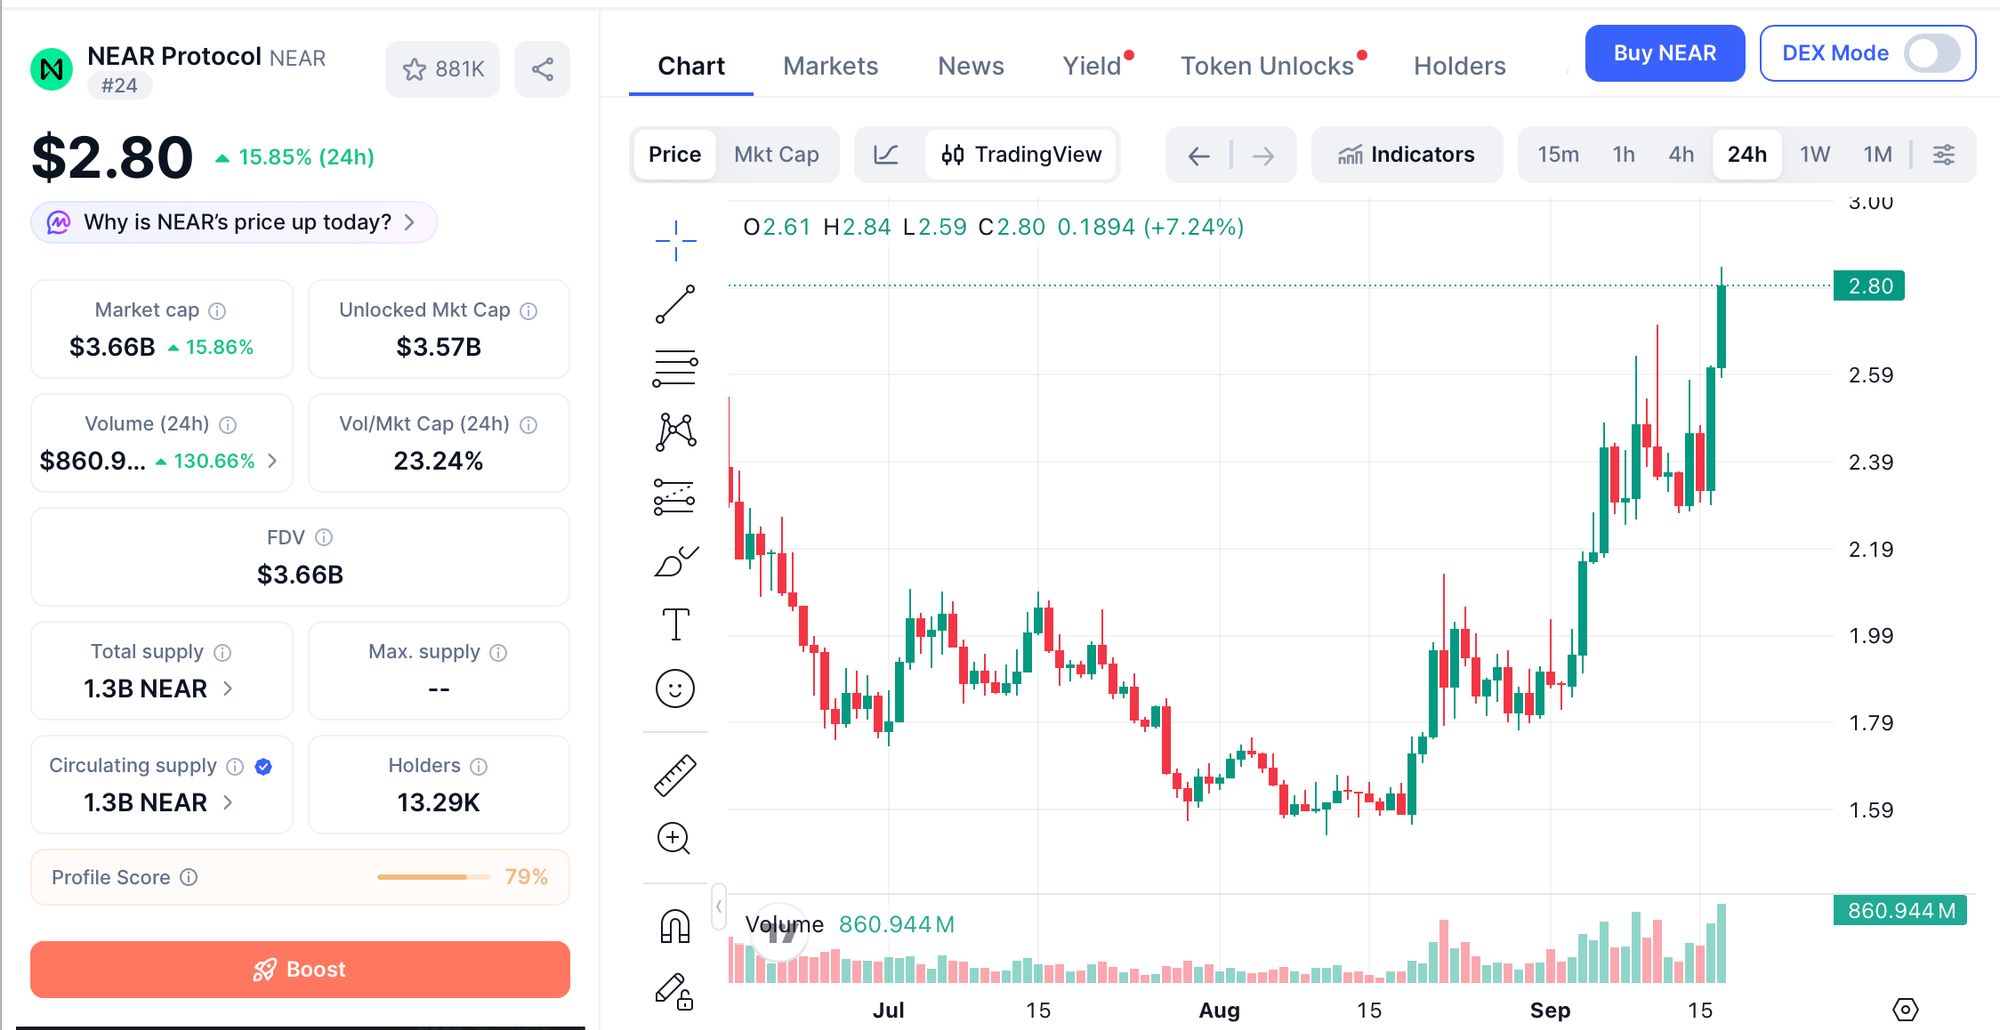Image resolution: width=2000 pixels, height=1030 pixels.
Task: Switch to the Markets tab
Action: point(830,66)
